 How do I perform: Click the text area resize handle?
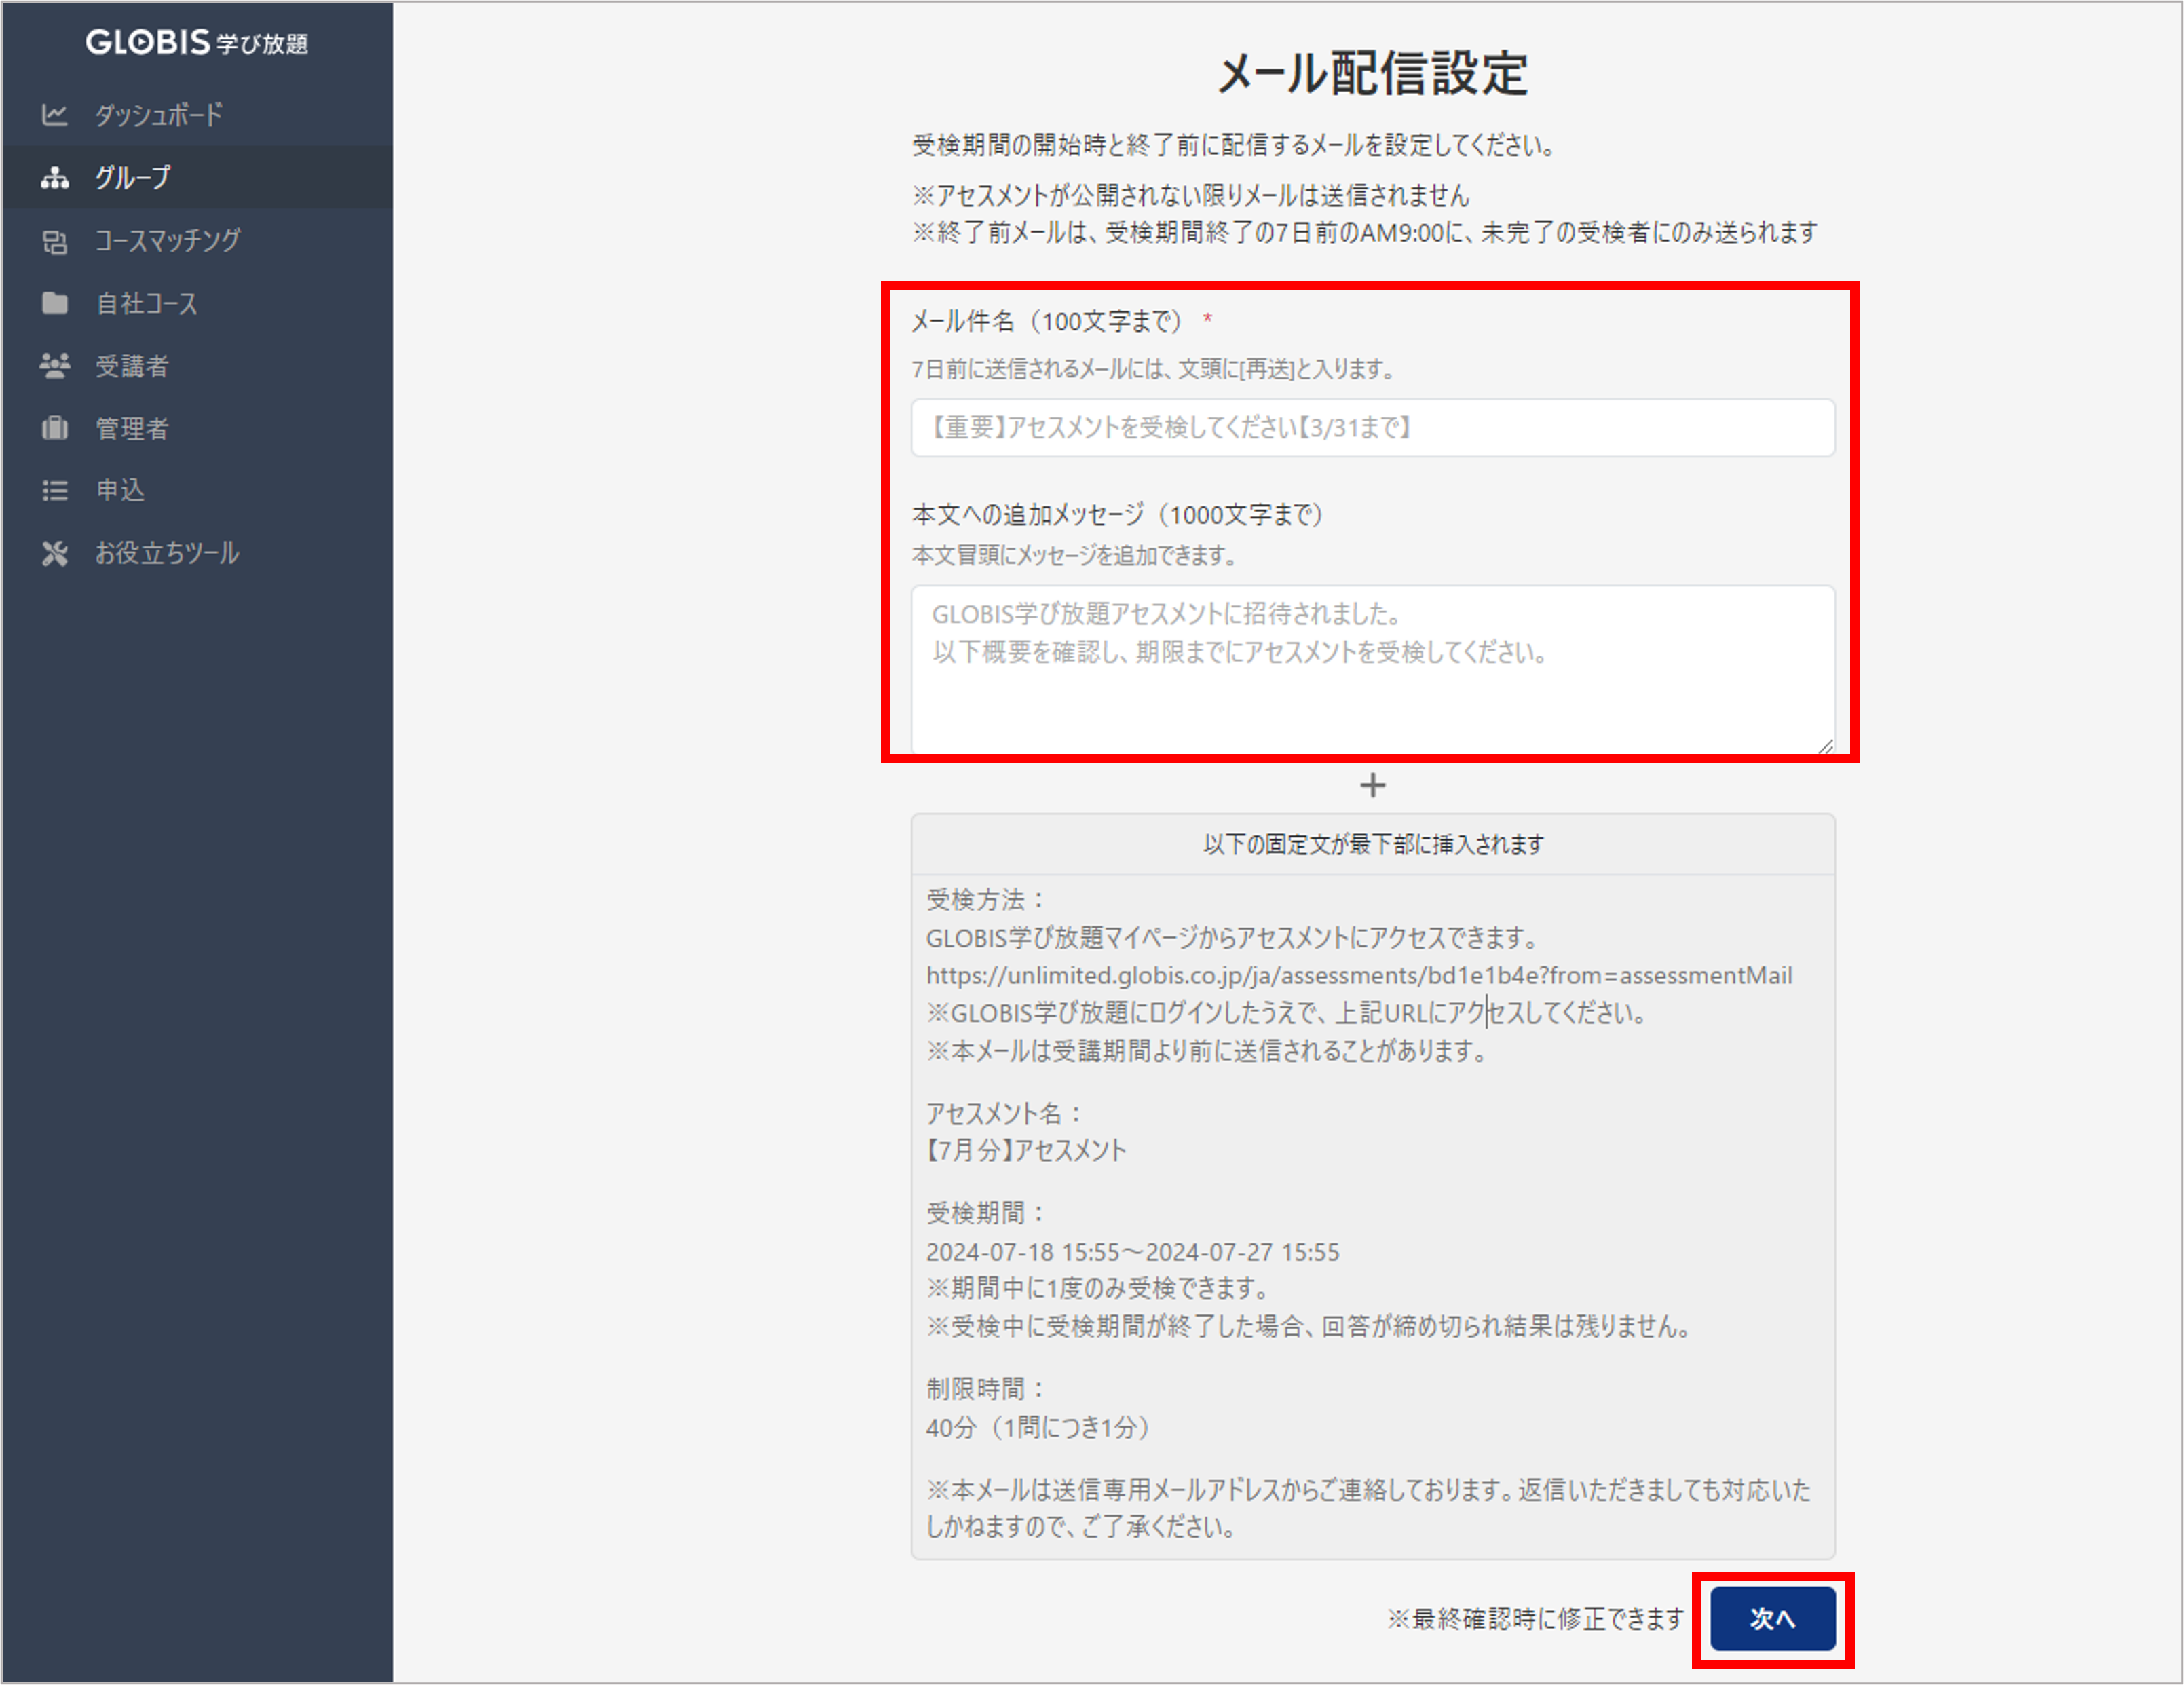[x=1825, y=746]
